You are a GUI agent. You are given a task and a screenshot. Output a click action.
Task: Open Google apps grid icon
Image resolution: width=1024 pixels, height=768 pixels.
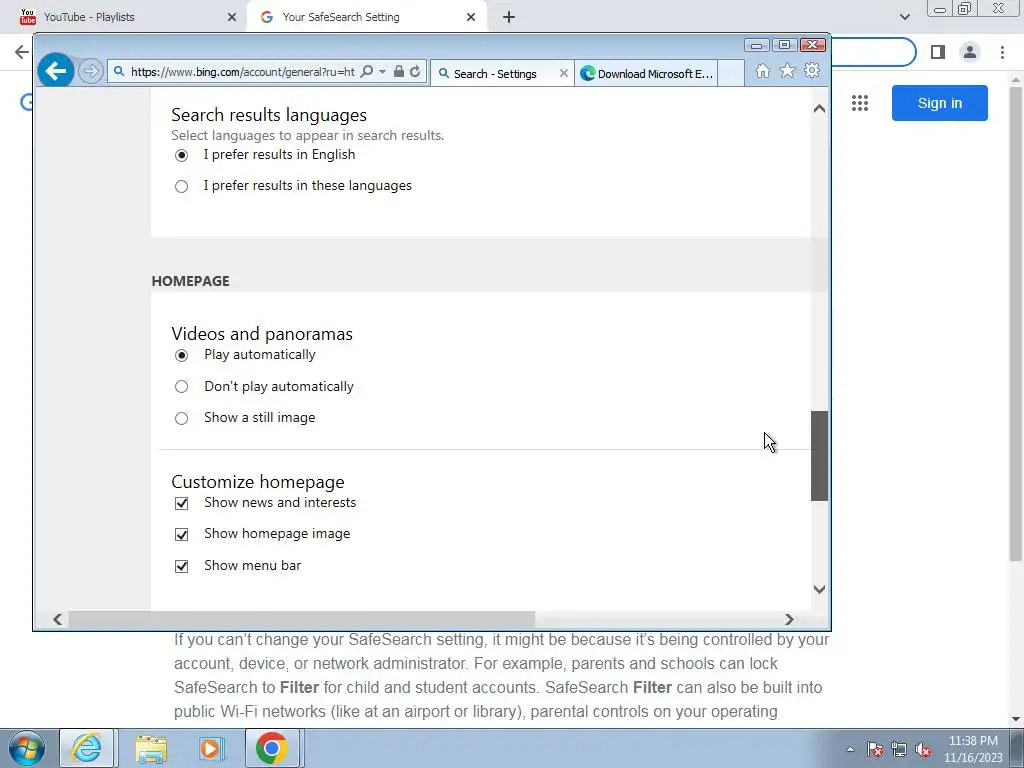pos(859,103)
